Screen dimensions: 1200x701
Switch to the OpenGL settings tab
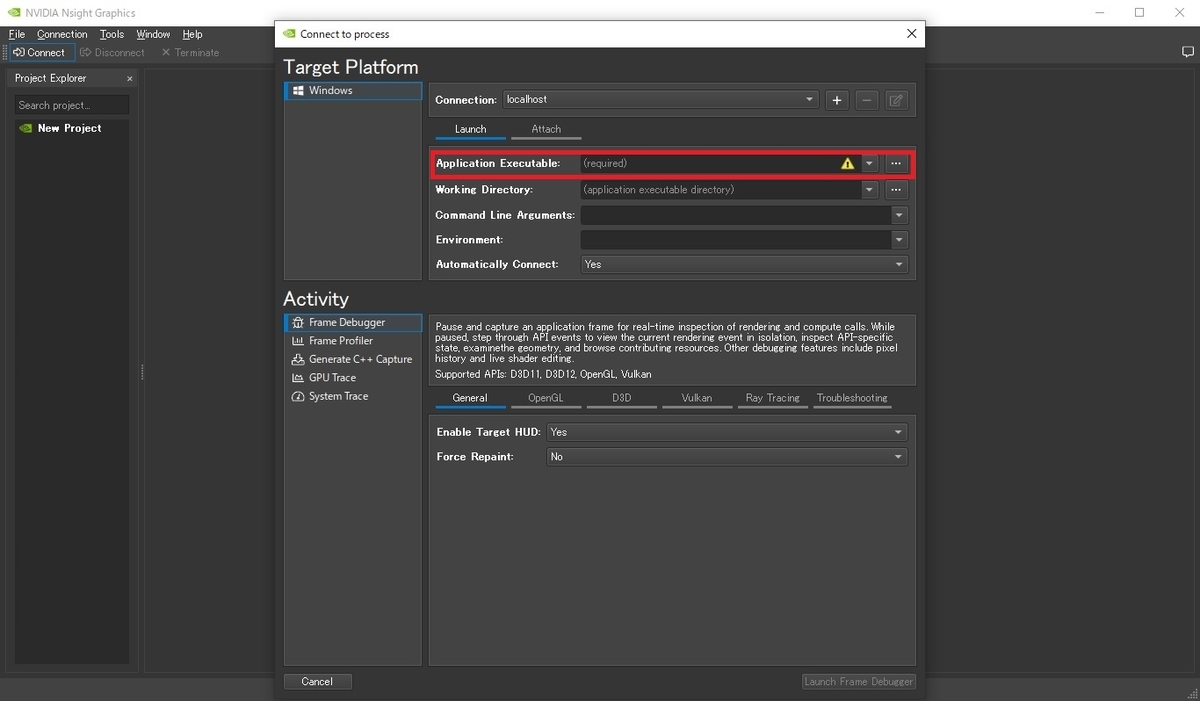coord(546,398)
